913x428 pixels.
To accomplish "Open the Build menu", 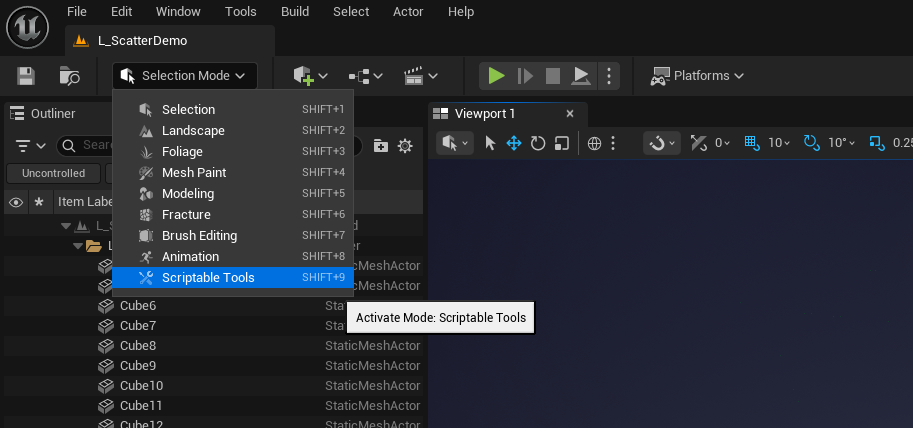I will [x=294, y=12].
